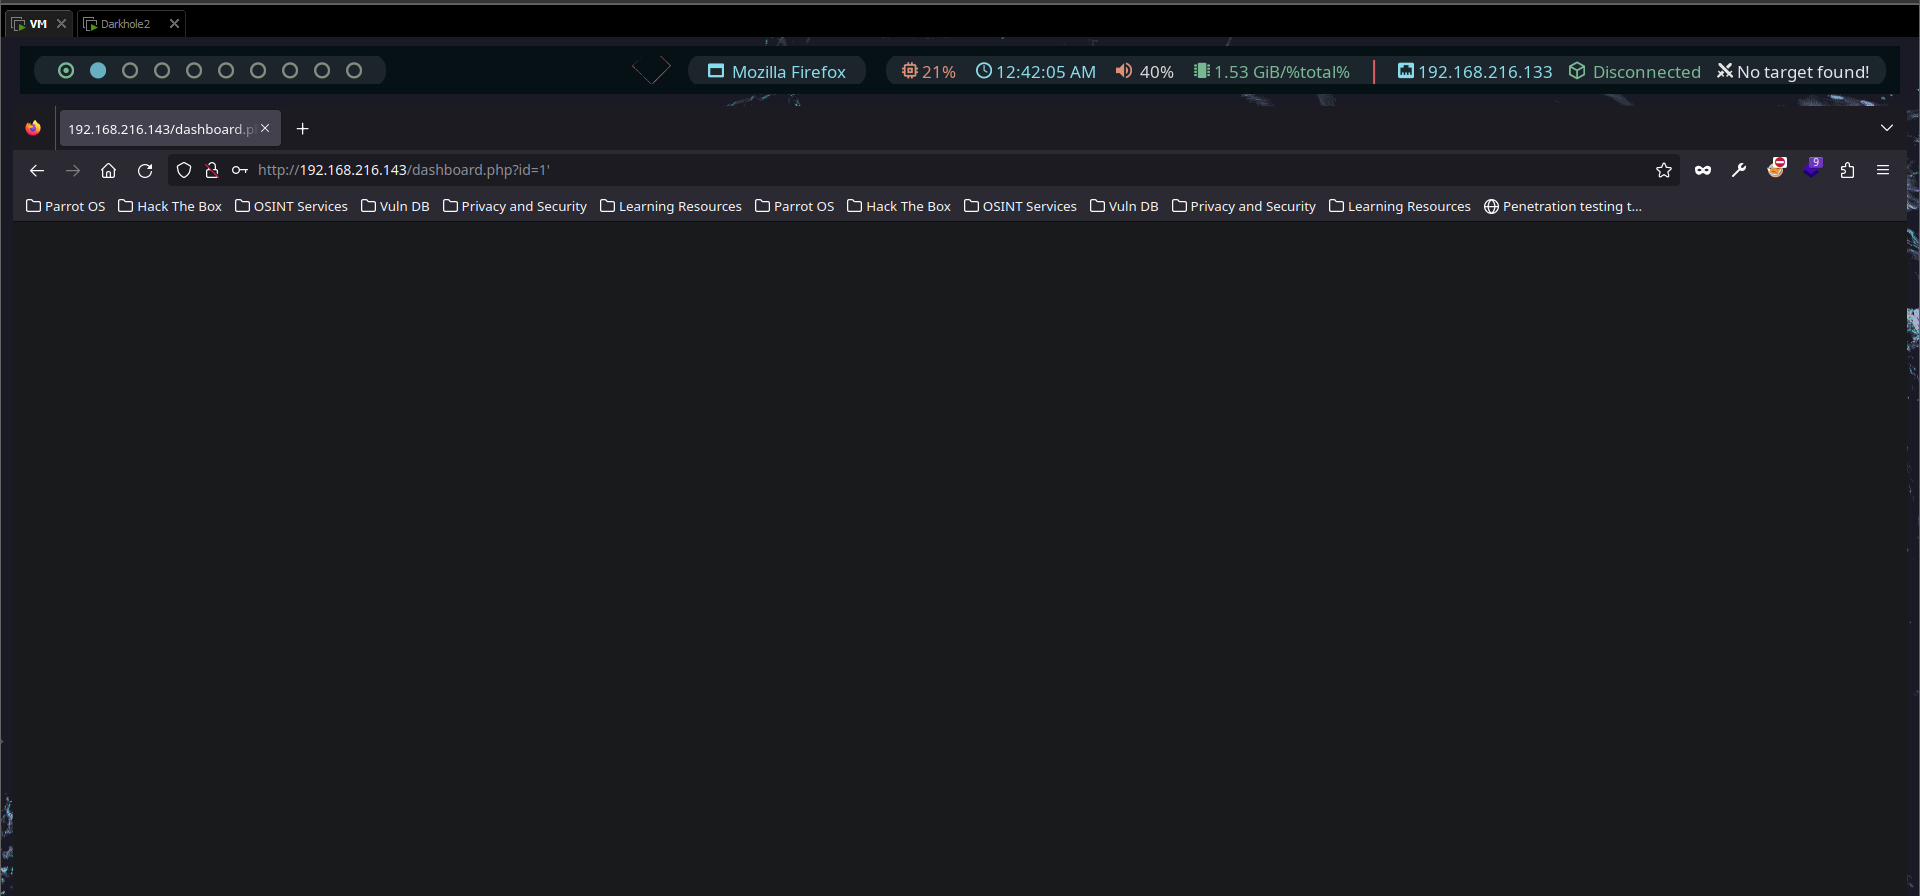Open the Firefox home page
This screenshot has height=896, width=1920.
point(109,170)
